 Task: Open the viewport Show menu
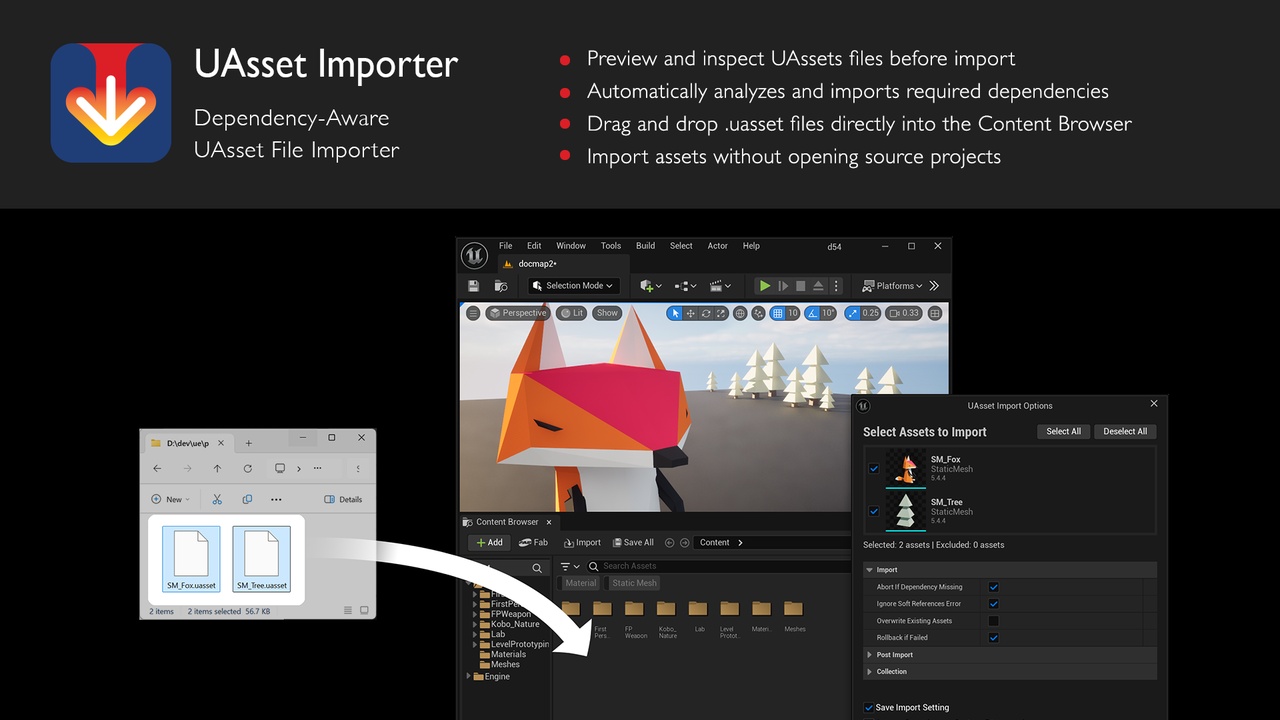click(x=607, y=313)
